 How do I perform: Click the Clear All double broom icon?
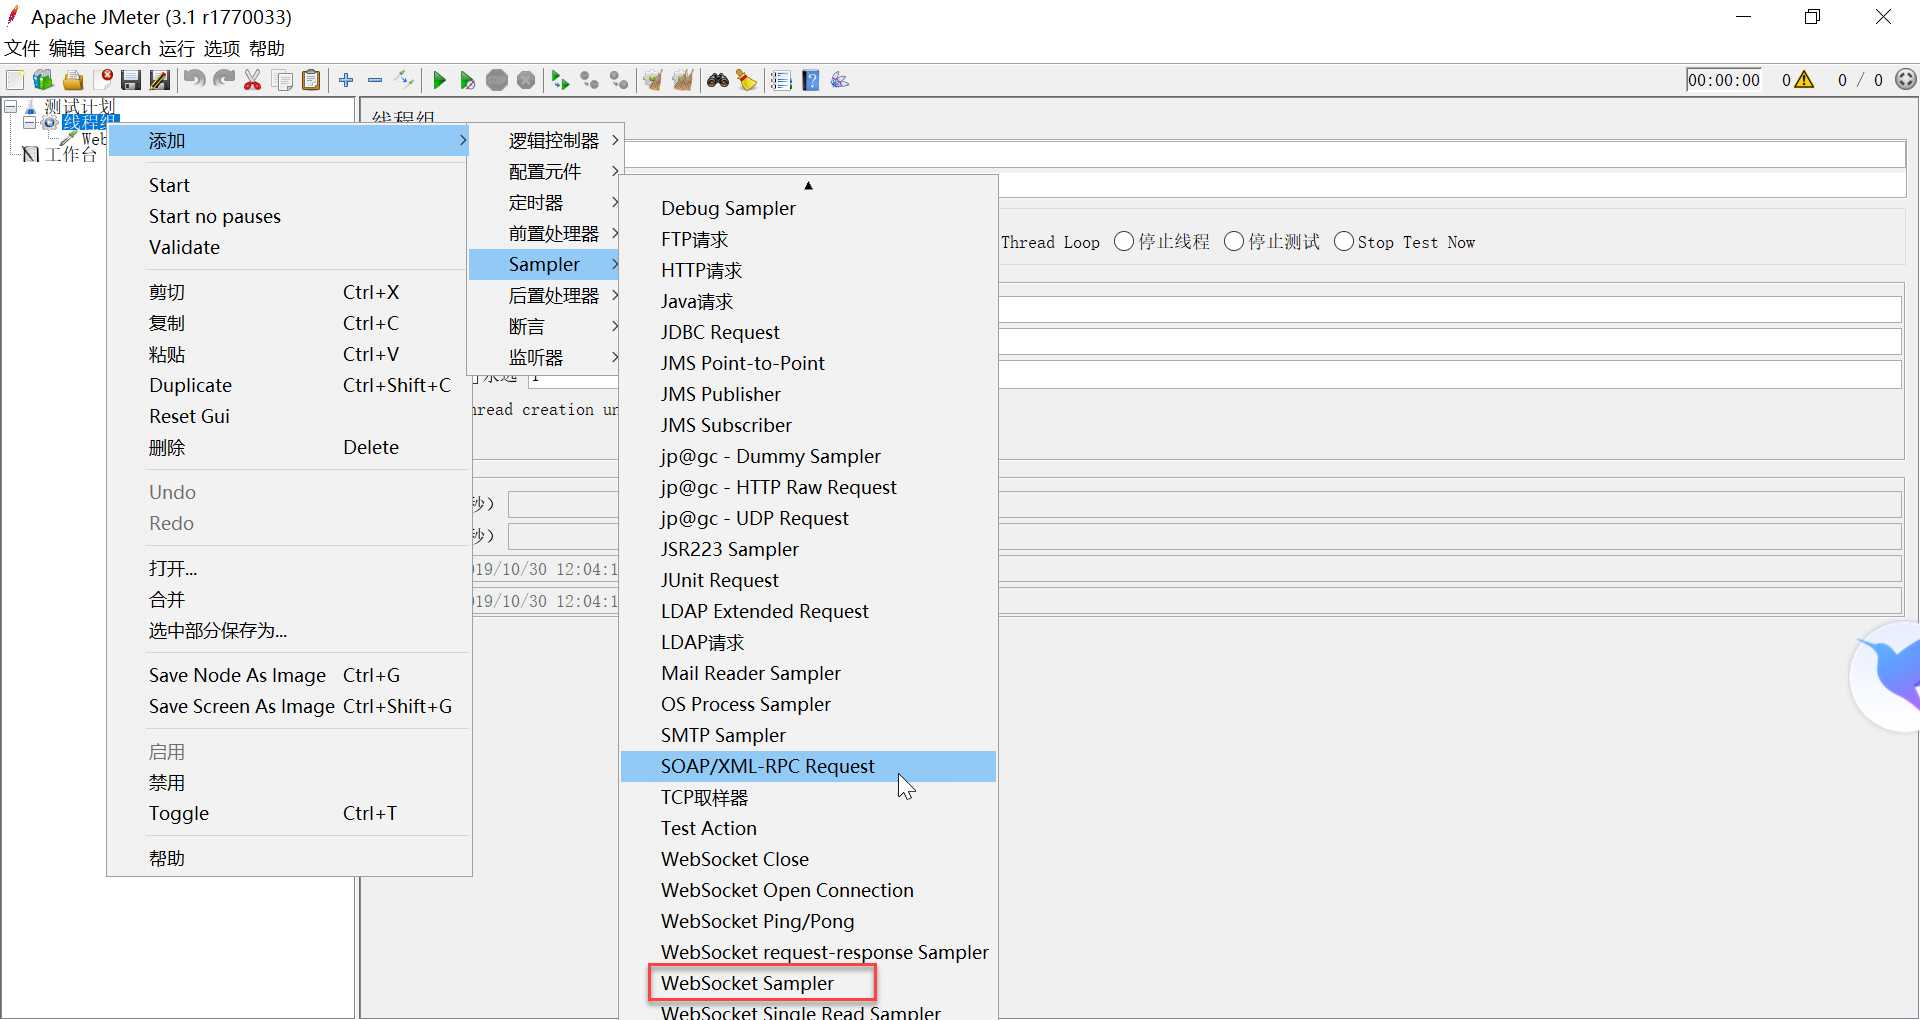click(683, 80)
